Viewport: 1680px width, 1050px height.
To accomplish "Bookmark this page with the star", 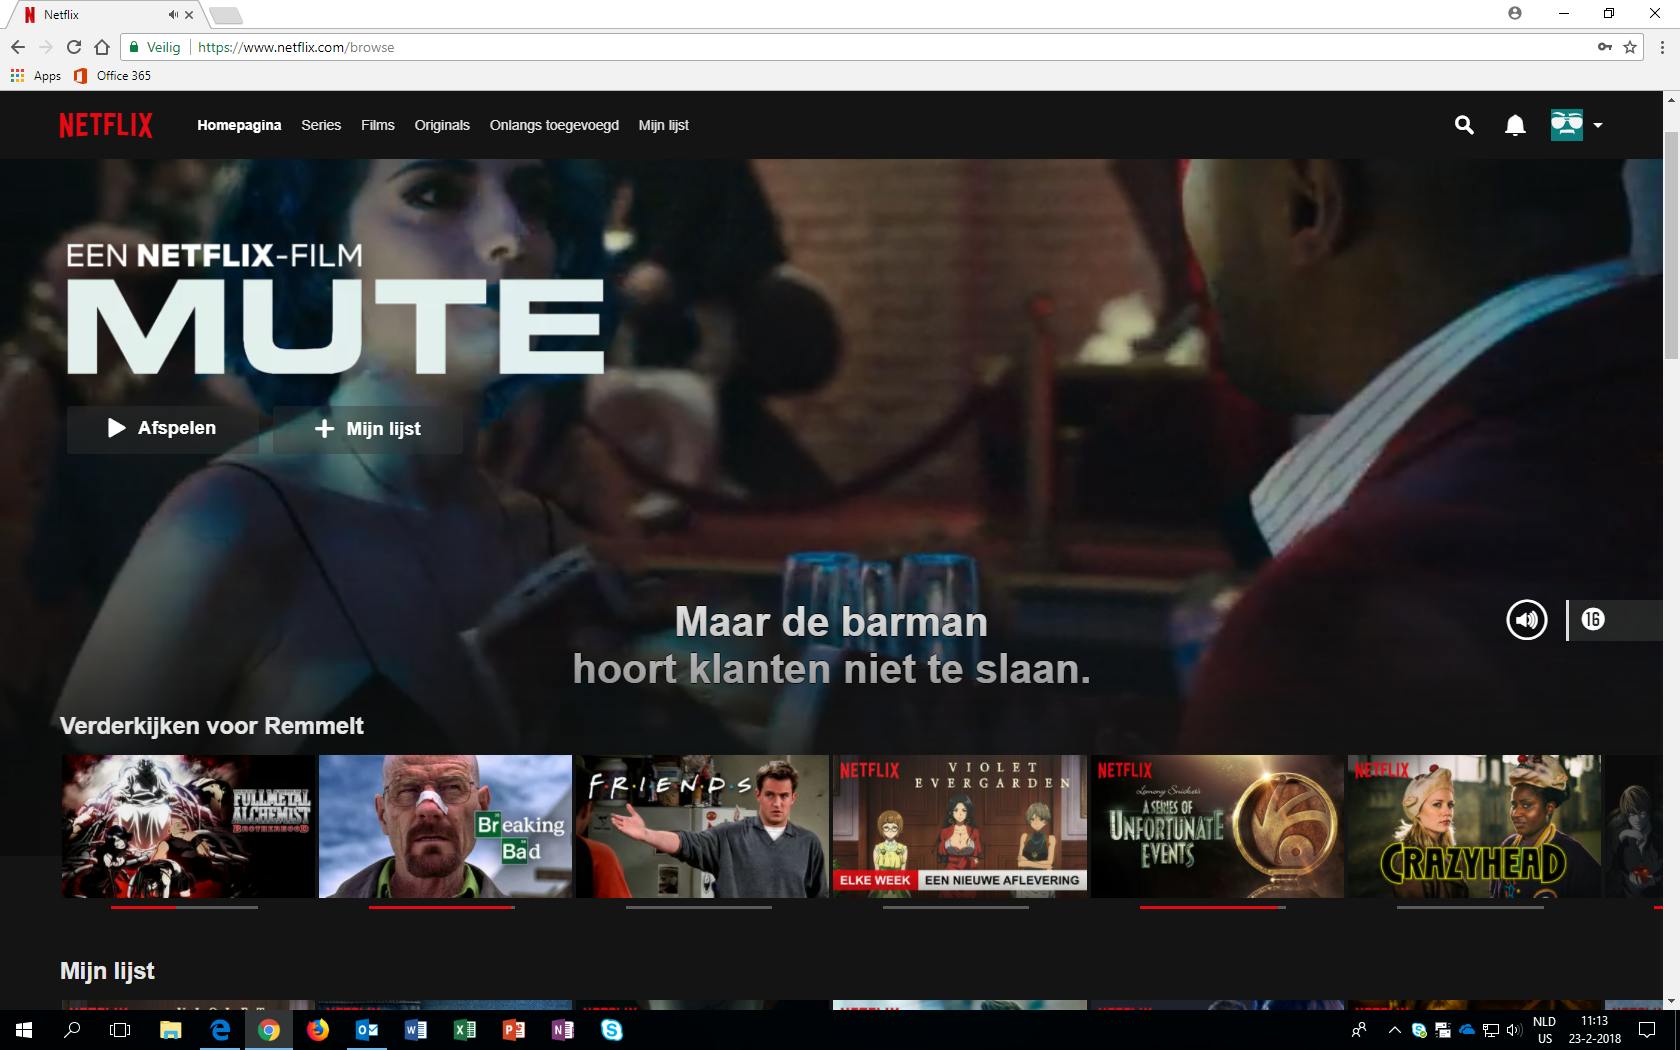I will 1630,47.
